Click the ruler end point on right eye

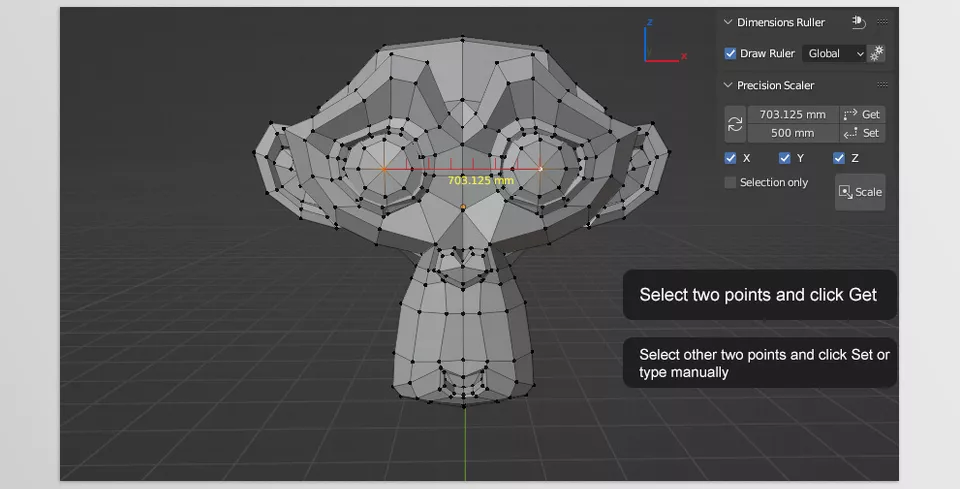coord(541,169)
